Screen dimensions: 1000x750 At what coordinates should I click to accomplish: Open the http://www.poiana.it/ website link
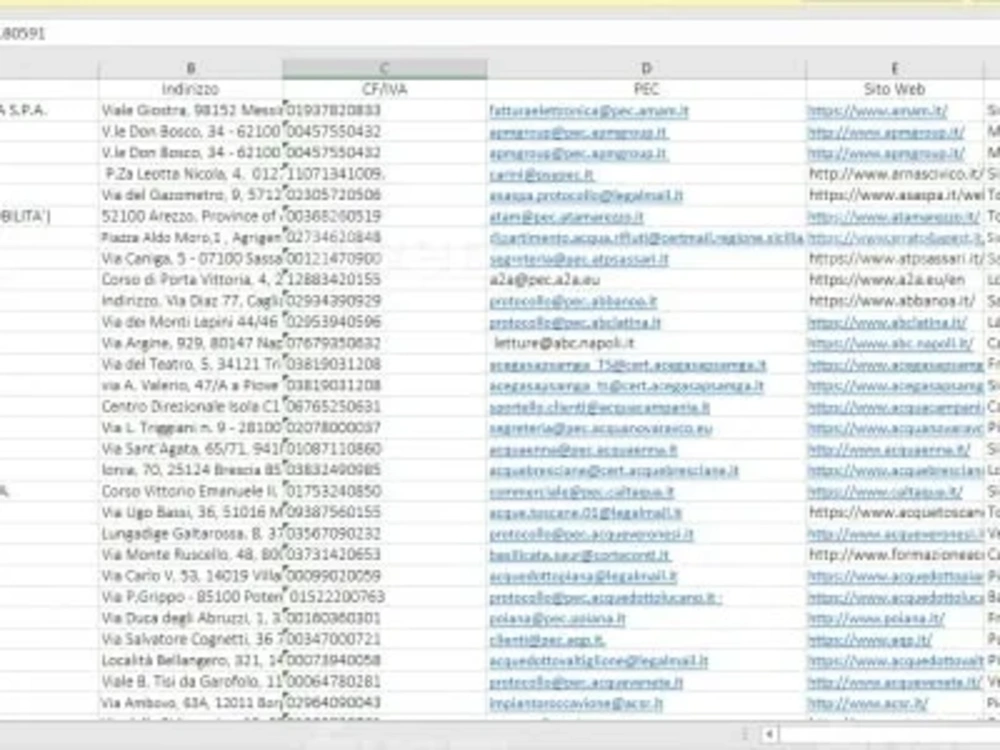pos(876,618)
